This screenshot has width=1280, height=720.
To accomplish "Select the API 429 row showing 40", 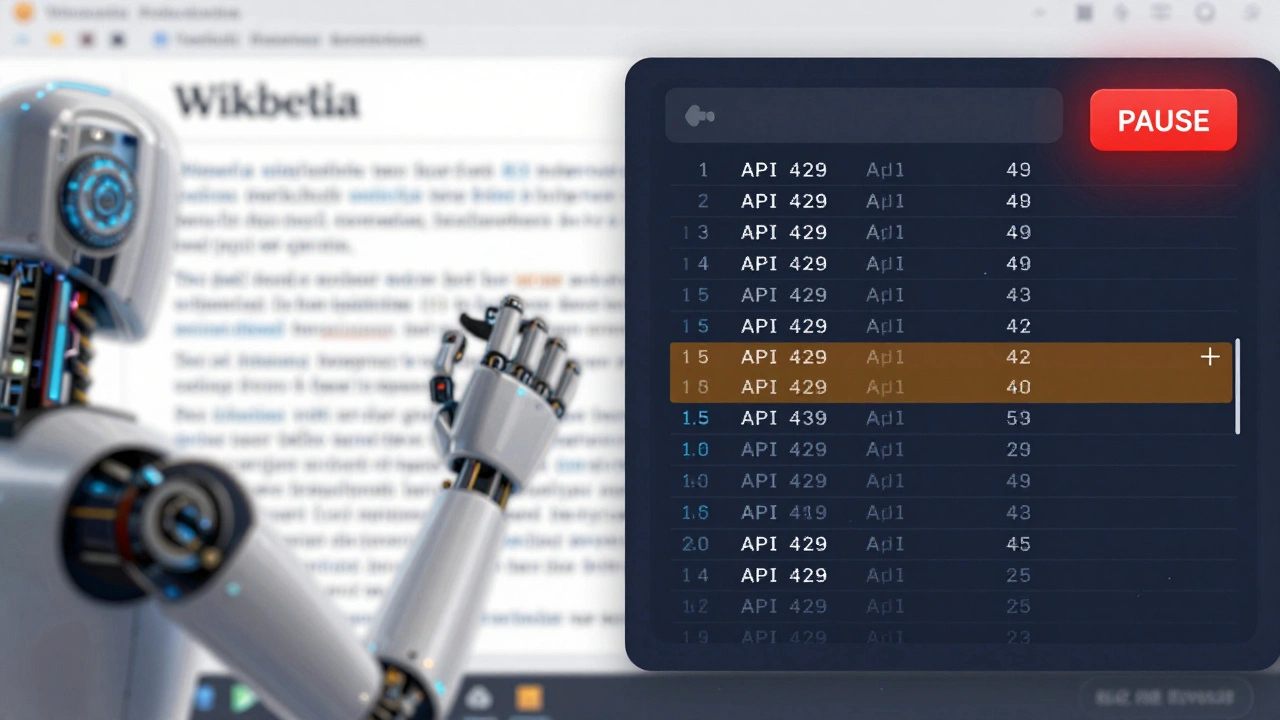I will [900, 387].
